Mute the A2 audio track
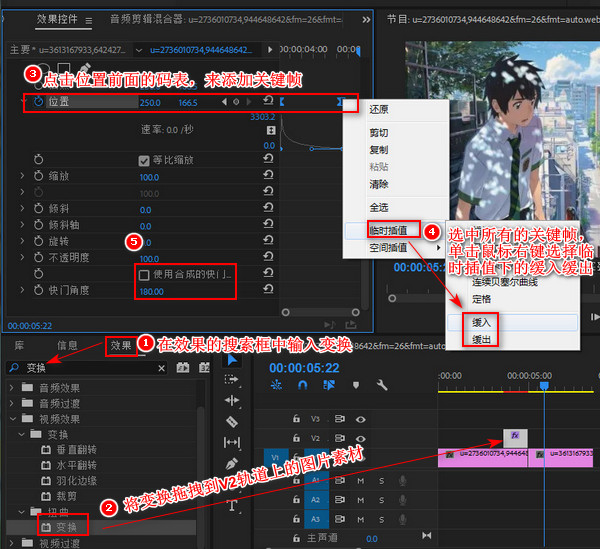The height and width of the screenshot is (549, 600). [360, 500]
